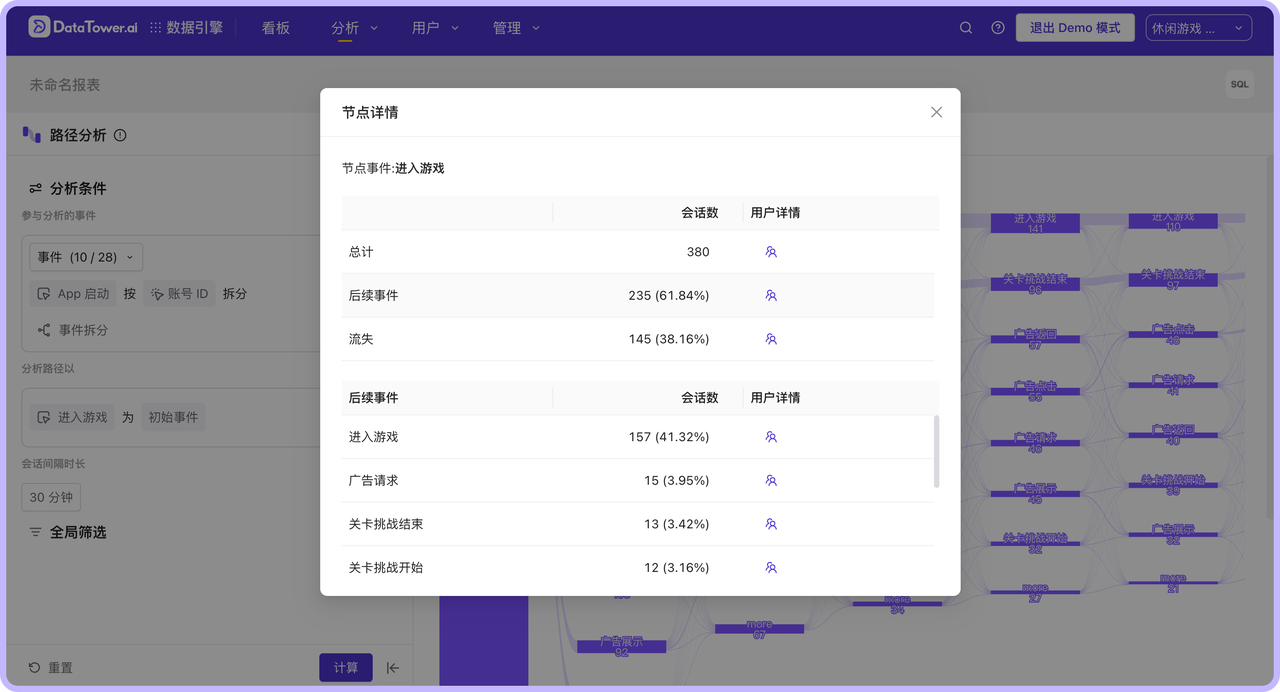The width and height of the screenshot is (1280, 692).
Task: Open user details for the 总计 row
Action: pos(770,252)
